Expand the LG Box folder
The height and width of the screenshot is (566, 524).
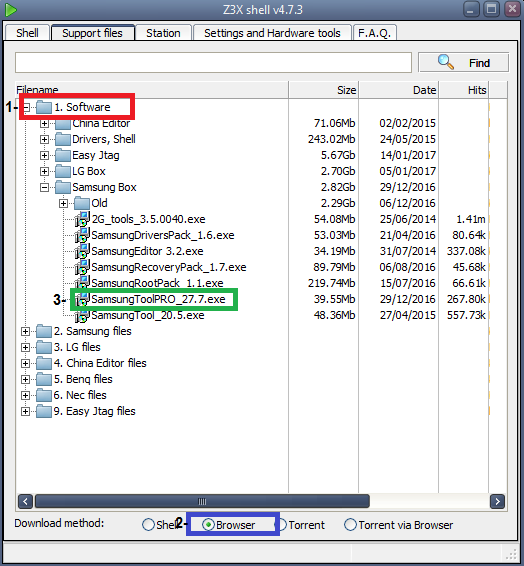(44, 171)
